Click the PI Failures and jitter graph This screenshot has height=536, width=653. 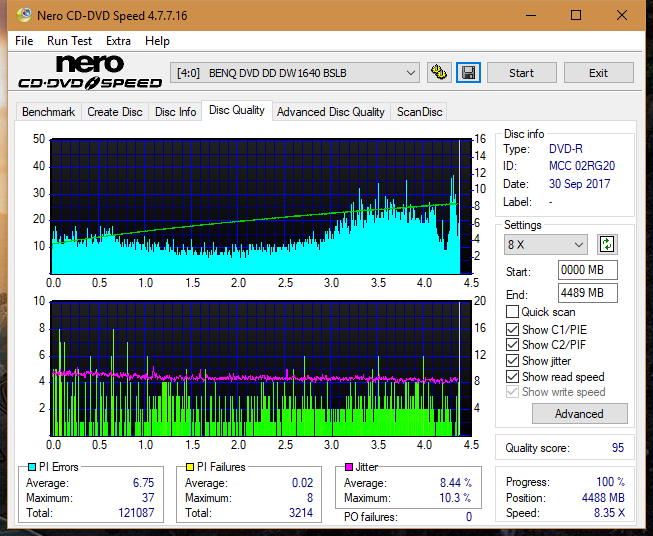(261, 368)
